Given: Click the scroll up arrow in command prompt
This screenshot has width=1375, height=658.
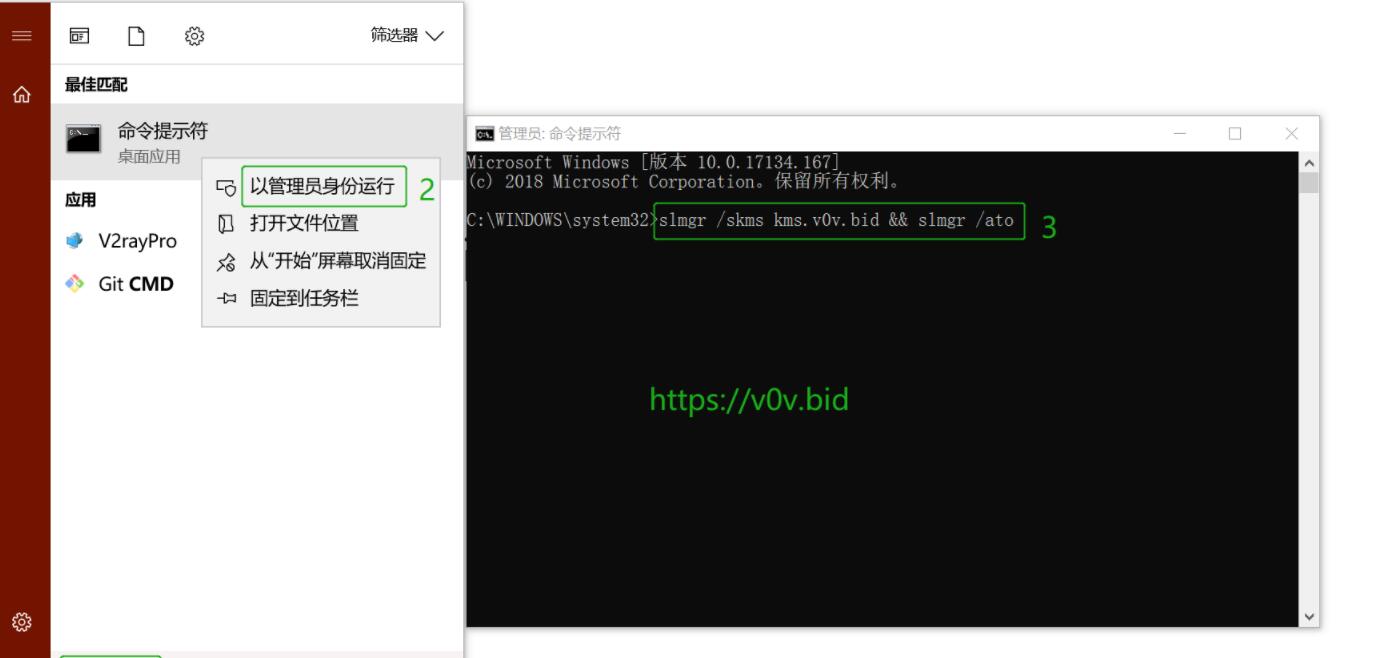Looking at the screenshot, I should coord(1309,162).
